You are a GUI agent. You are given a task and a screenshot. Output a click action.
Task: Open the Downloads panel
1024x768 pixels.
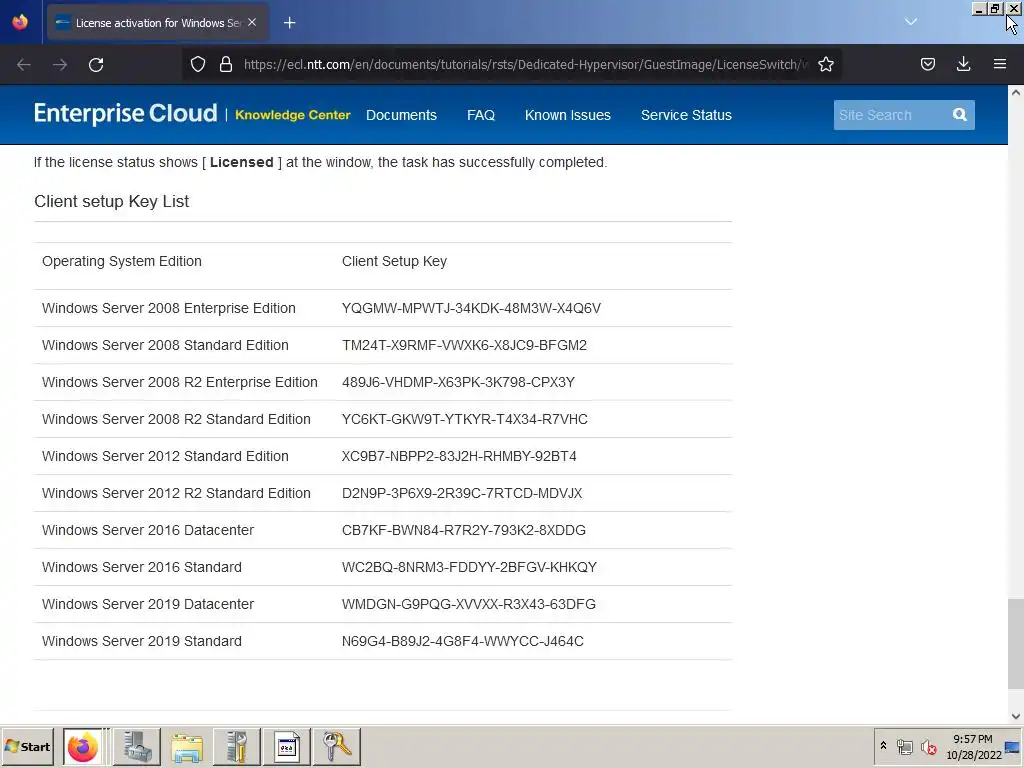[963, 64]
